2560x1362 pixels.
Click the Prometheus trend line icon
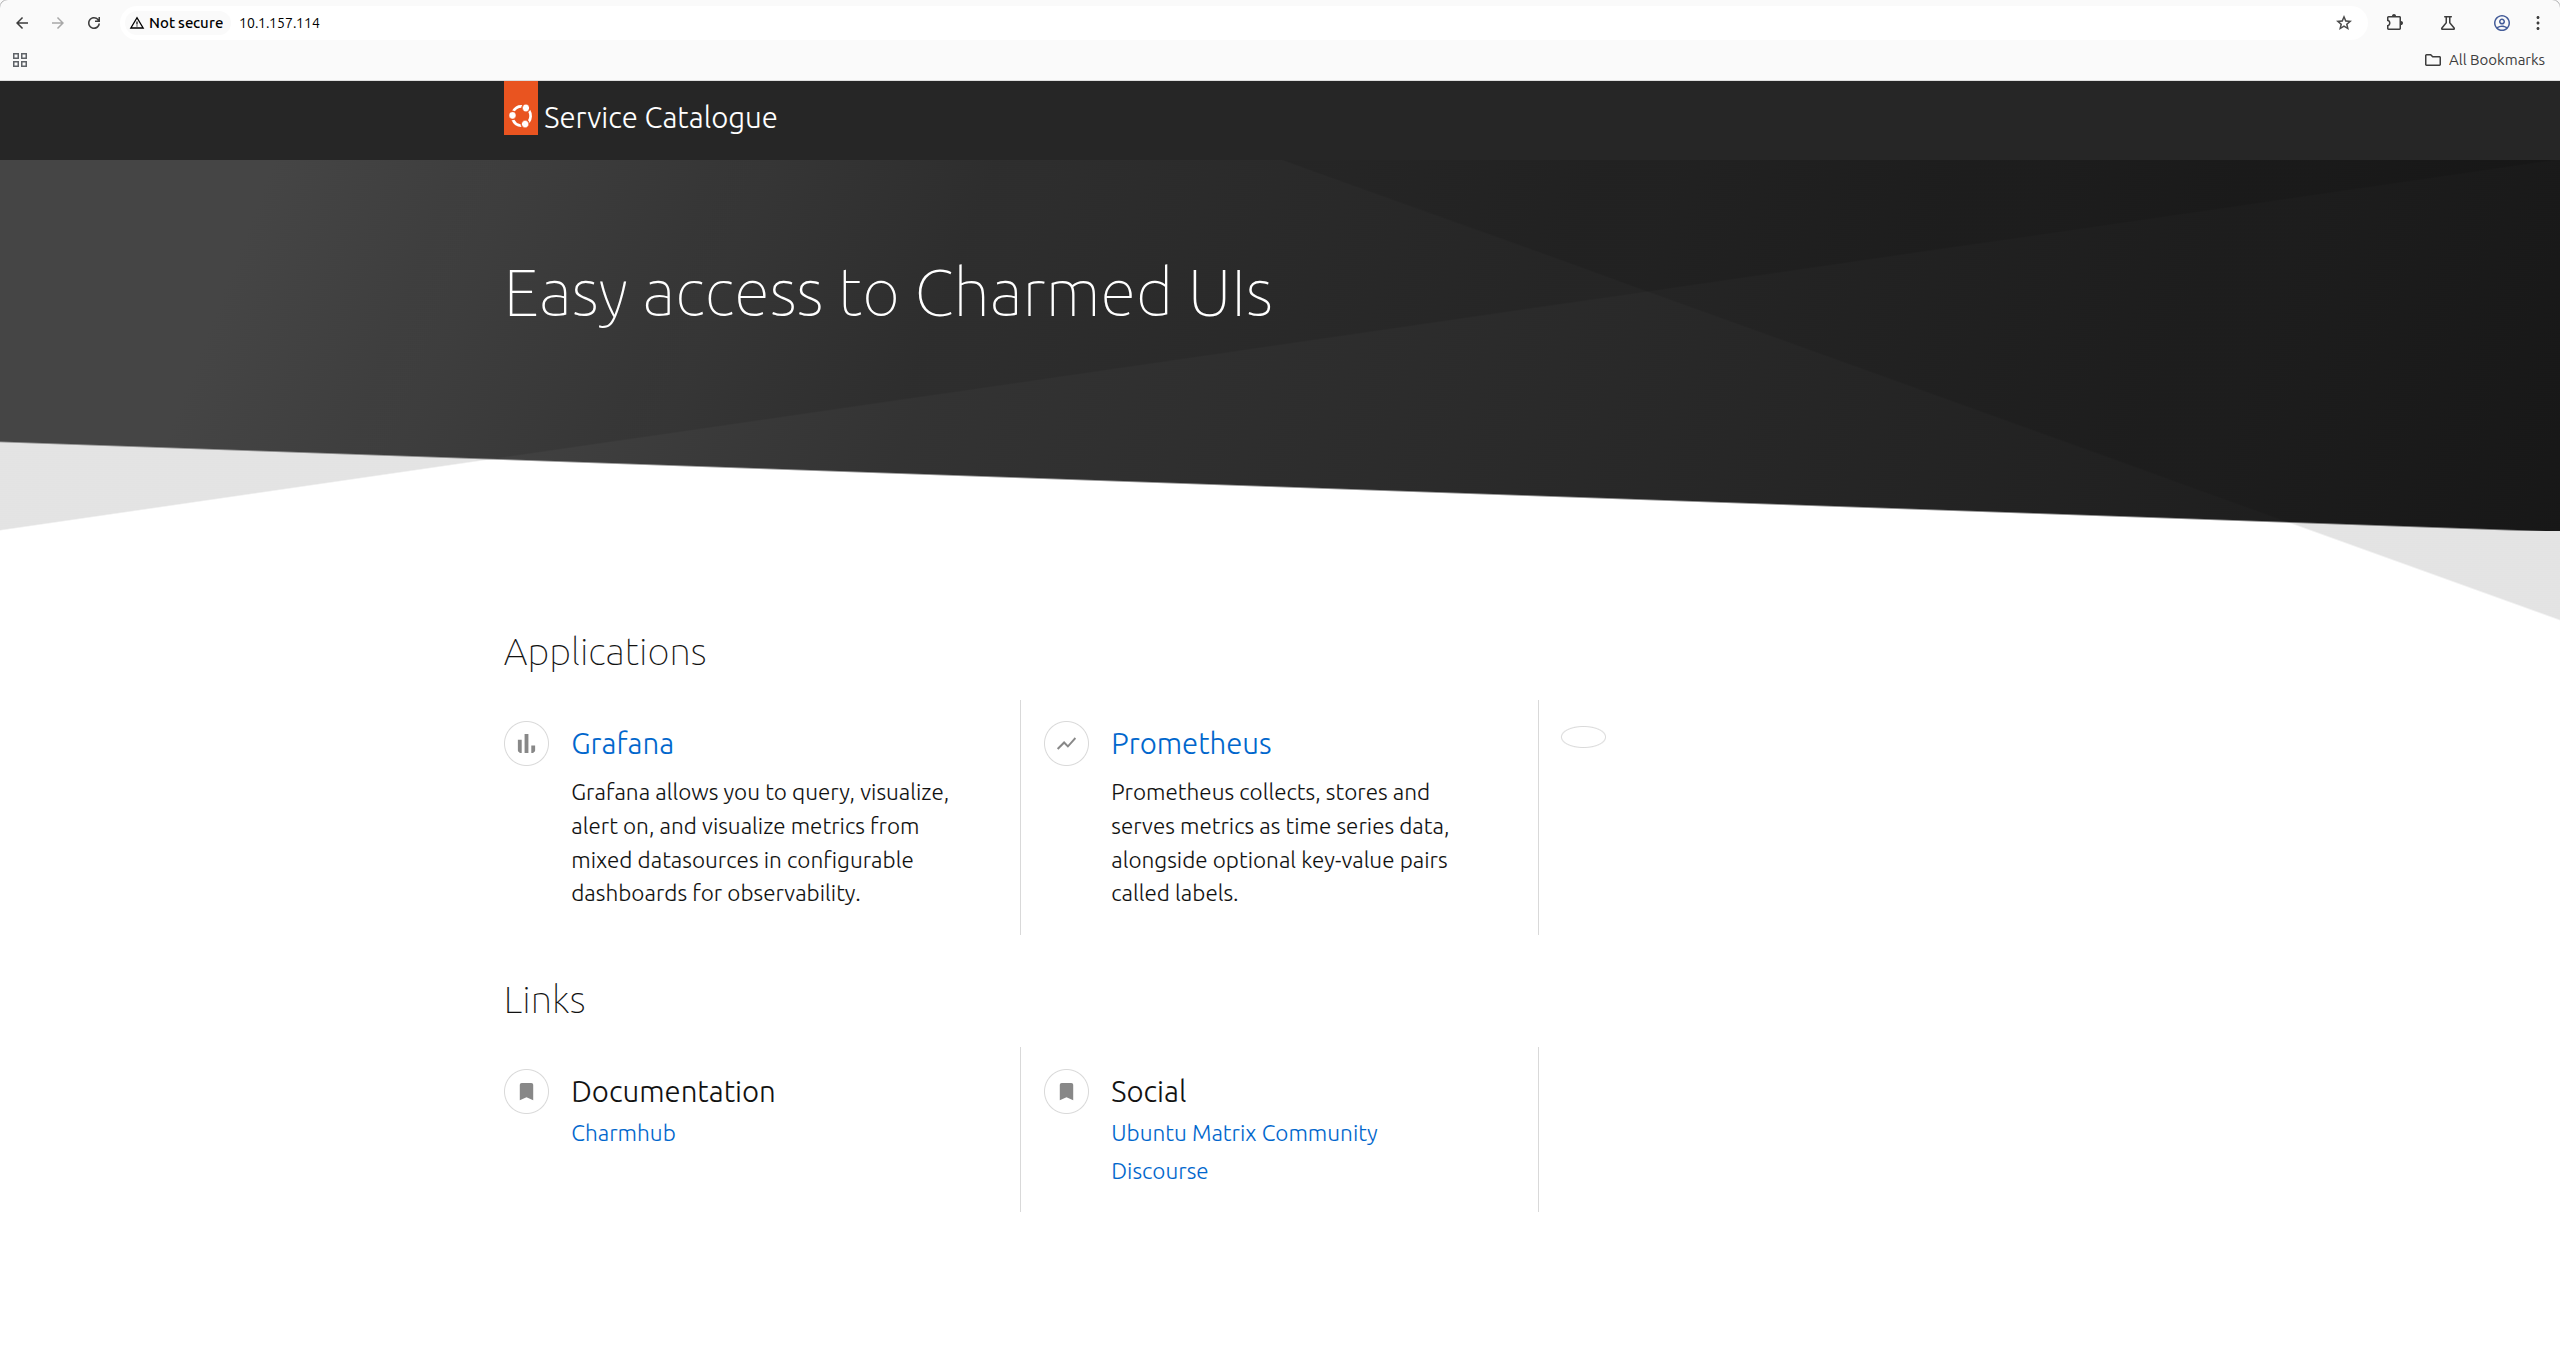point(1066,744)
